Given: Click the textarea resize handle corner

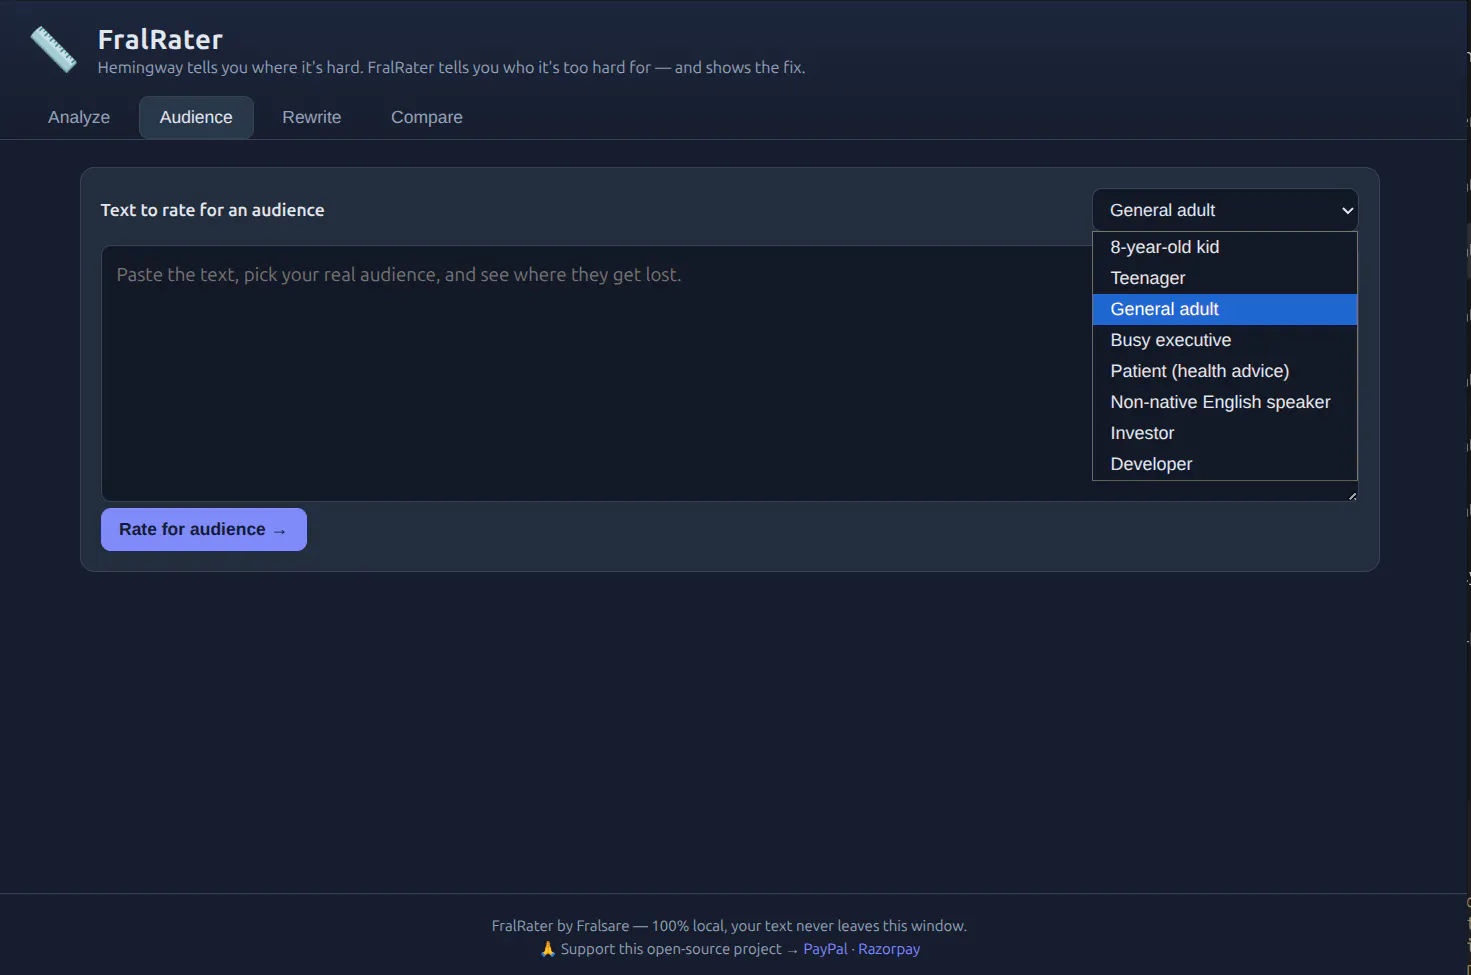Looking at the screenshot, I should pos(1352,495).
